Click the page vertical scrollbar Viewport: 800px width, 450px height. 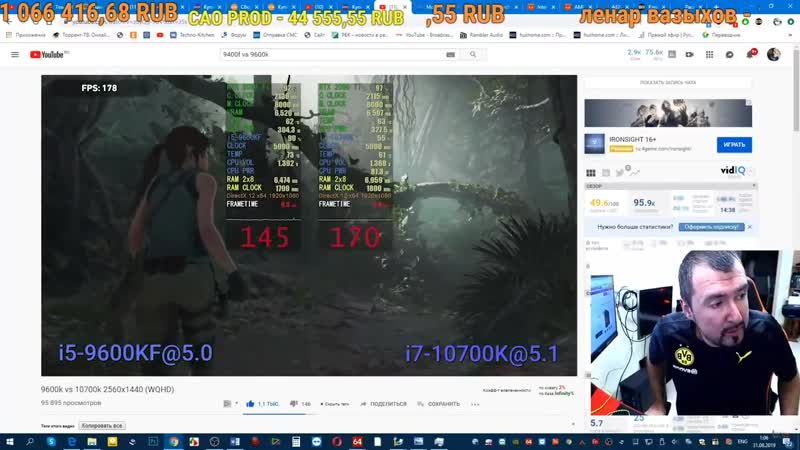pyautogui.click(x=796, y=89)
